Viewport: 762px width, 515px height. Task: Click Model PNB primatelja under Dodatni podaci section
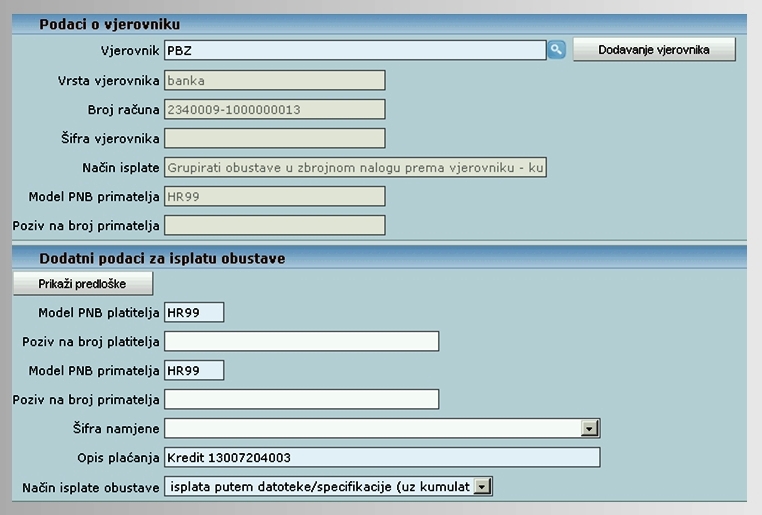coord(194,371)
